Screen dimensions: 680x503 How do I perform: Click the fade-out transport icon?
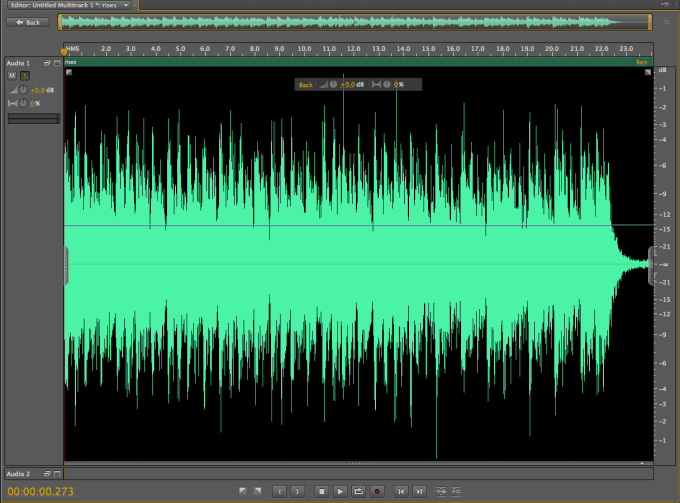coord(258,491)
